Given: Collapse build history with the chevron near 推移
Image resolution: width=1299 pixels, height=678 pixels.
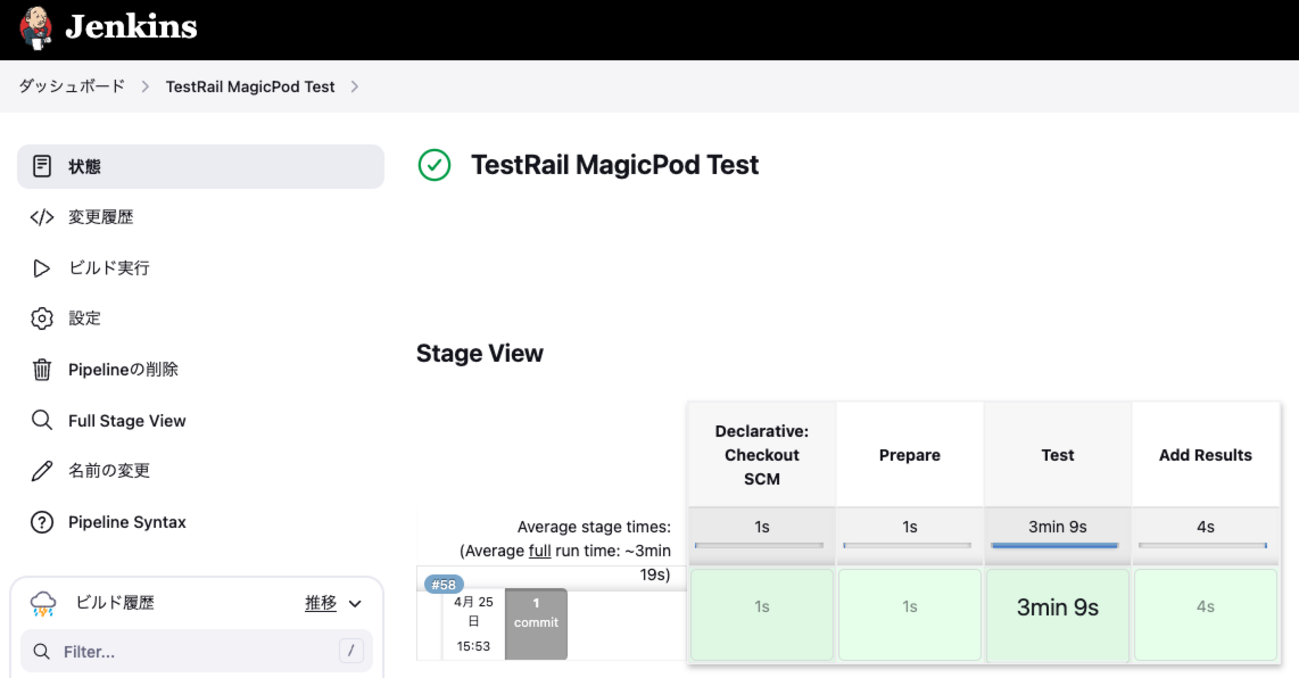Looking at the screenshot, I should click(355, 604).
